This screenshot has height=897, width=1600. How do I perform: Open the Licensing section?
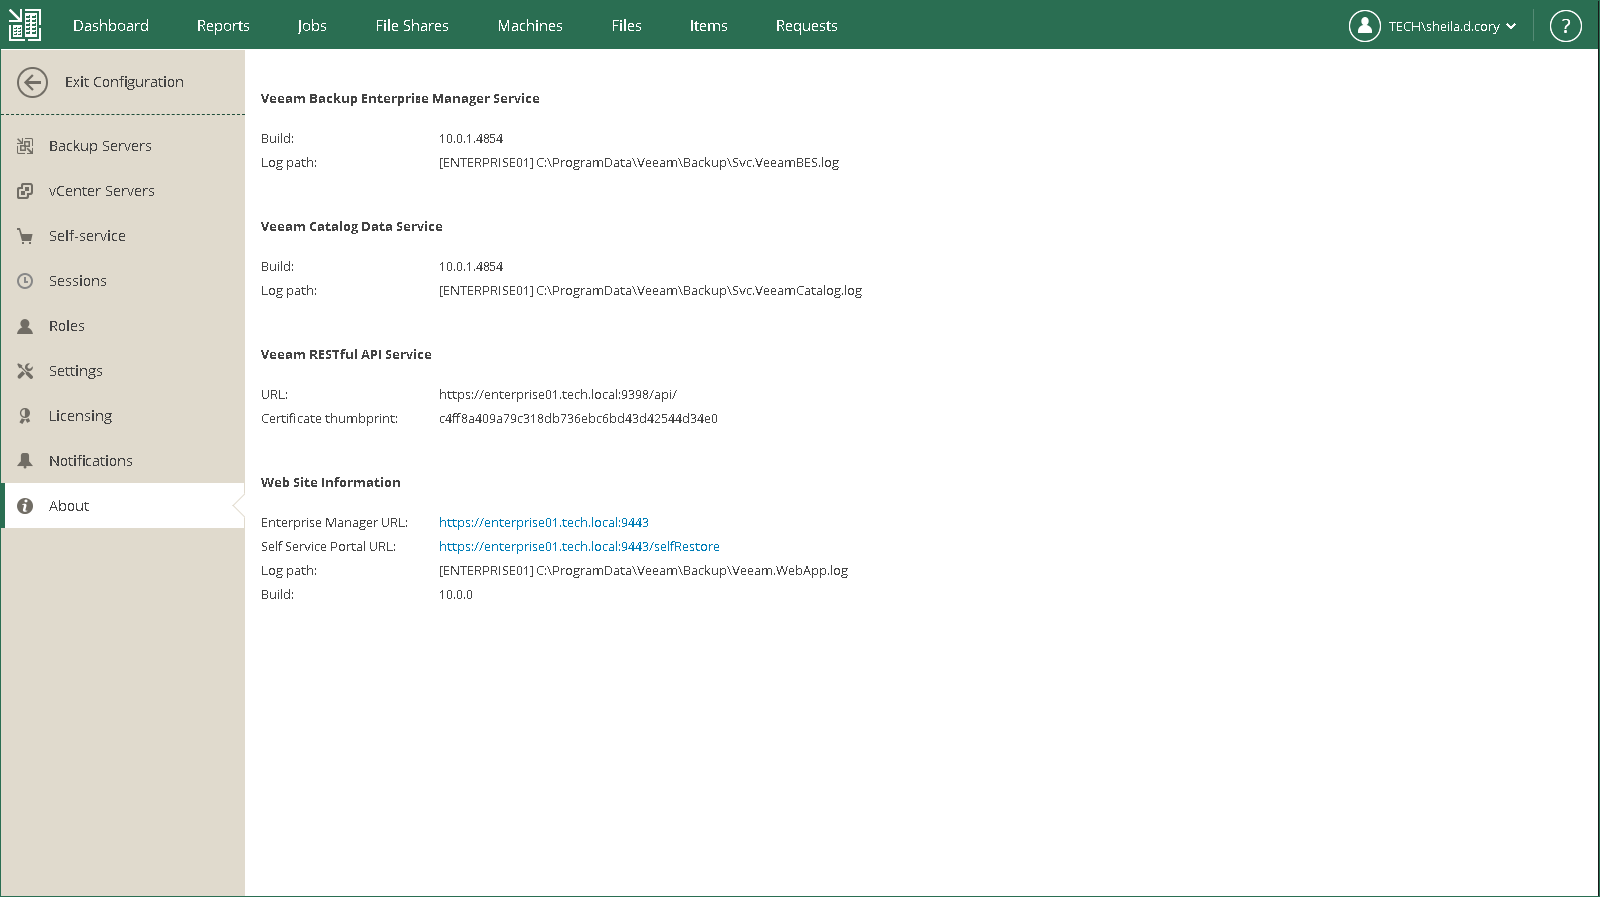coord(123,416)
